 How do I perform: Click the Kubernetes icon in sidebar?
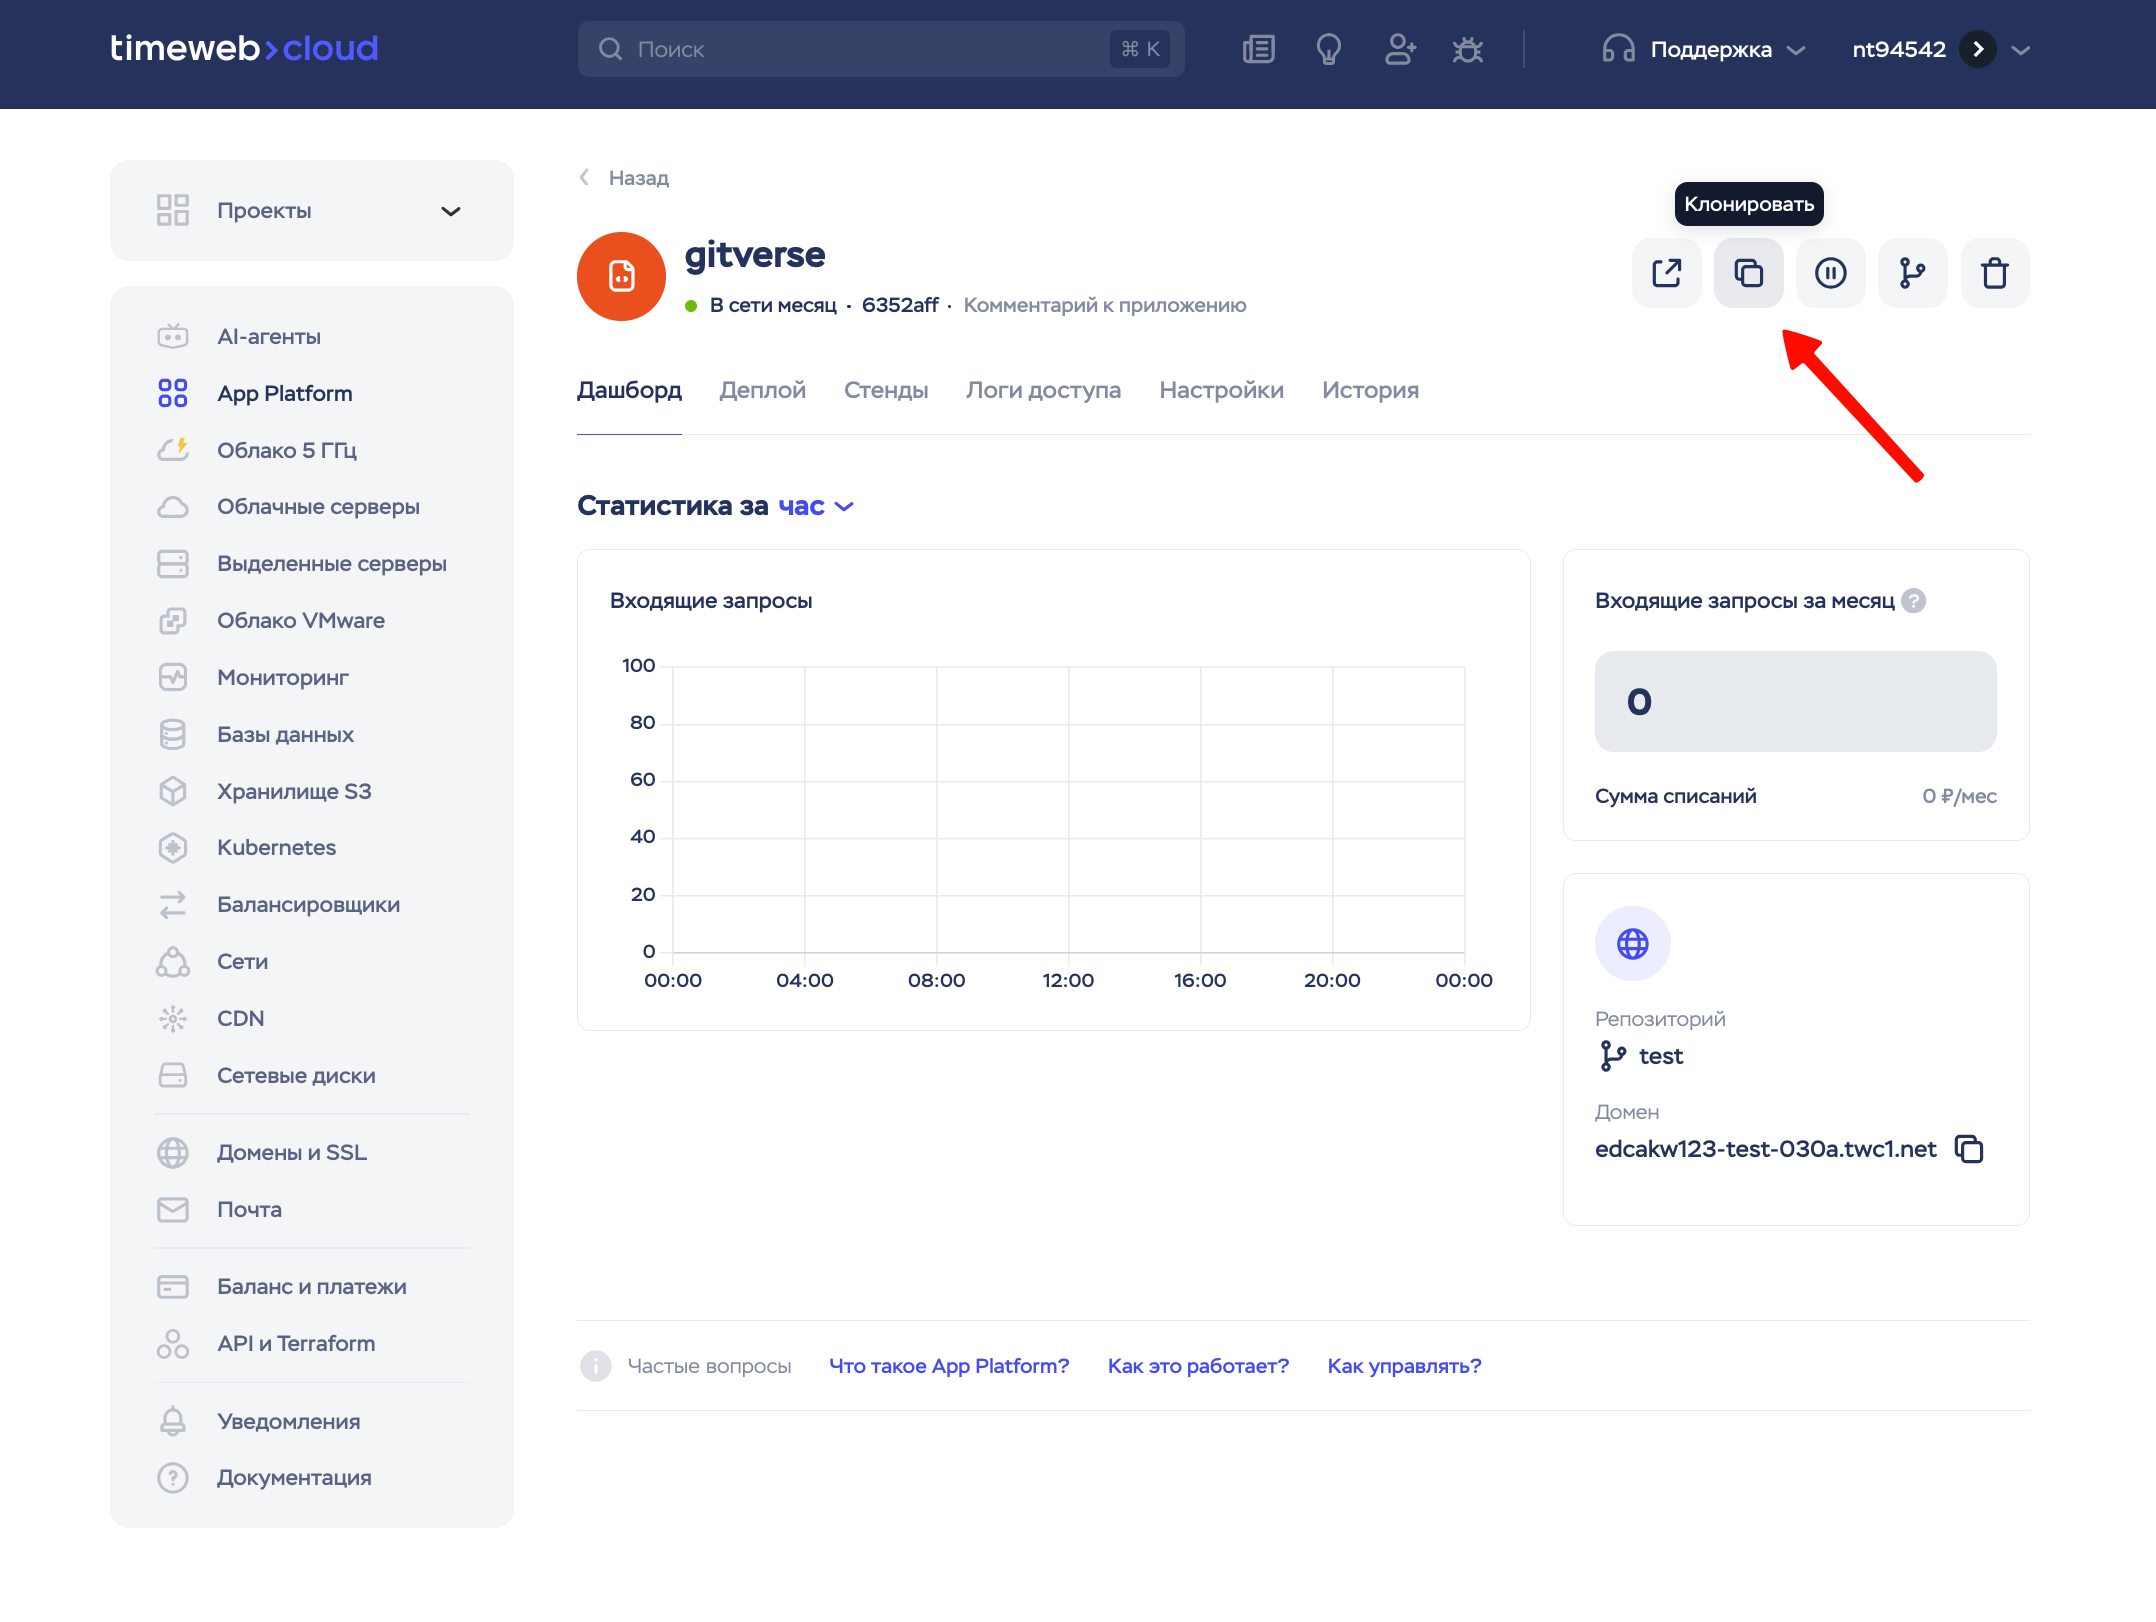[173, 847]
